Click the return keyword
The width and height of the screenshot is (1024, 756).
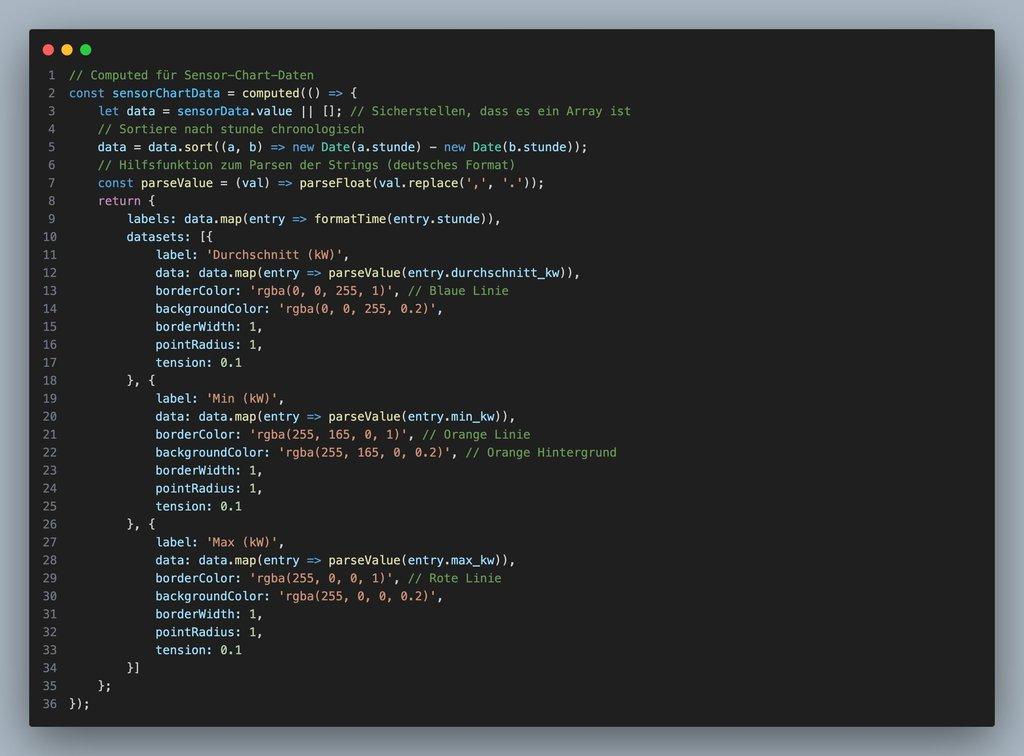pyautogui.click(x=119, y=201)
